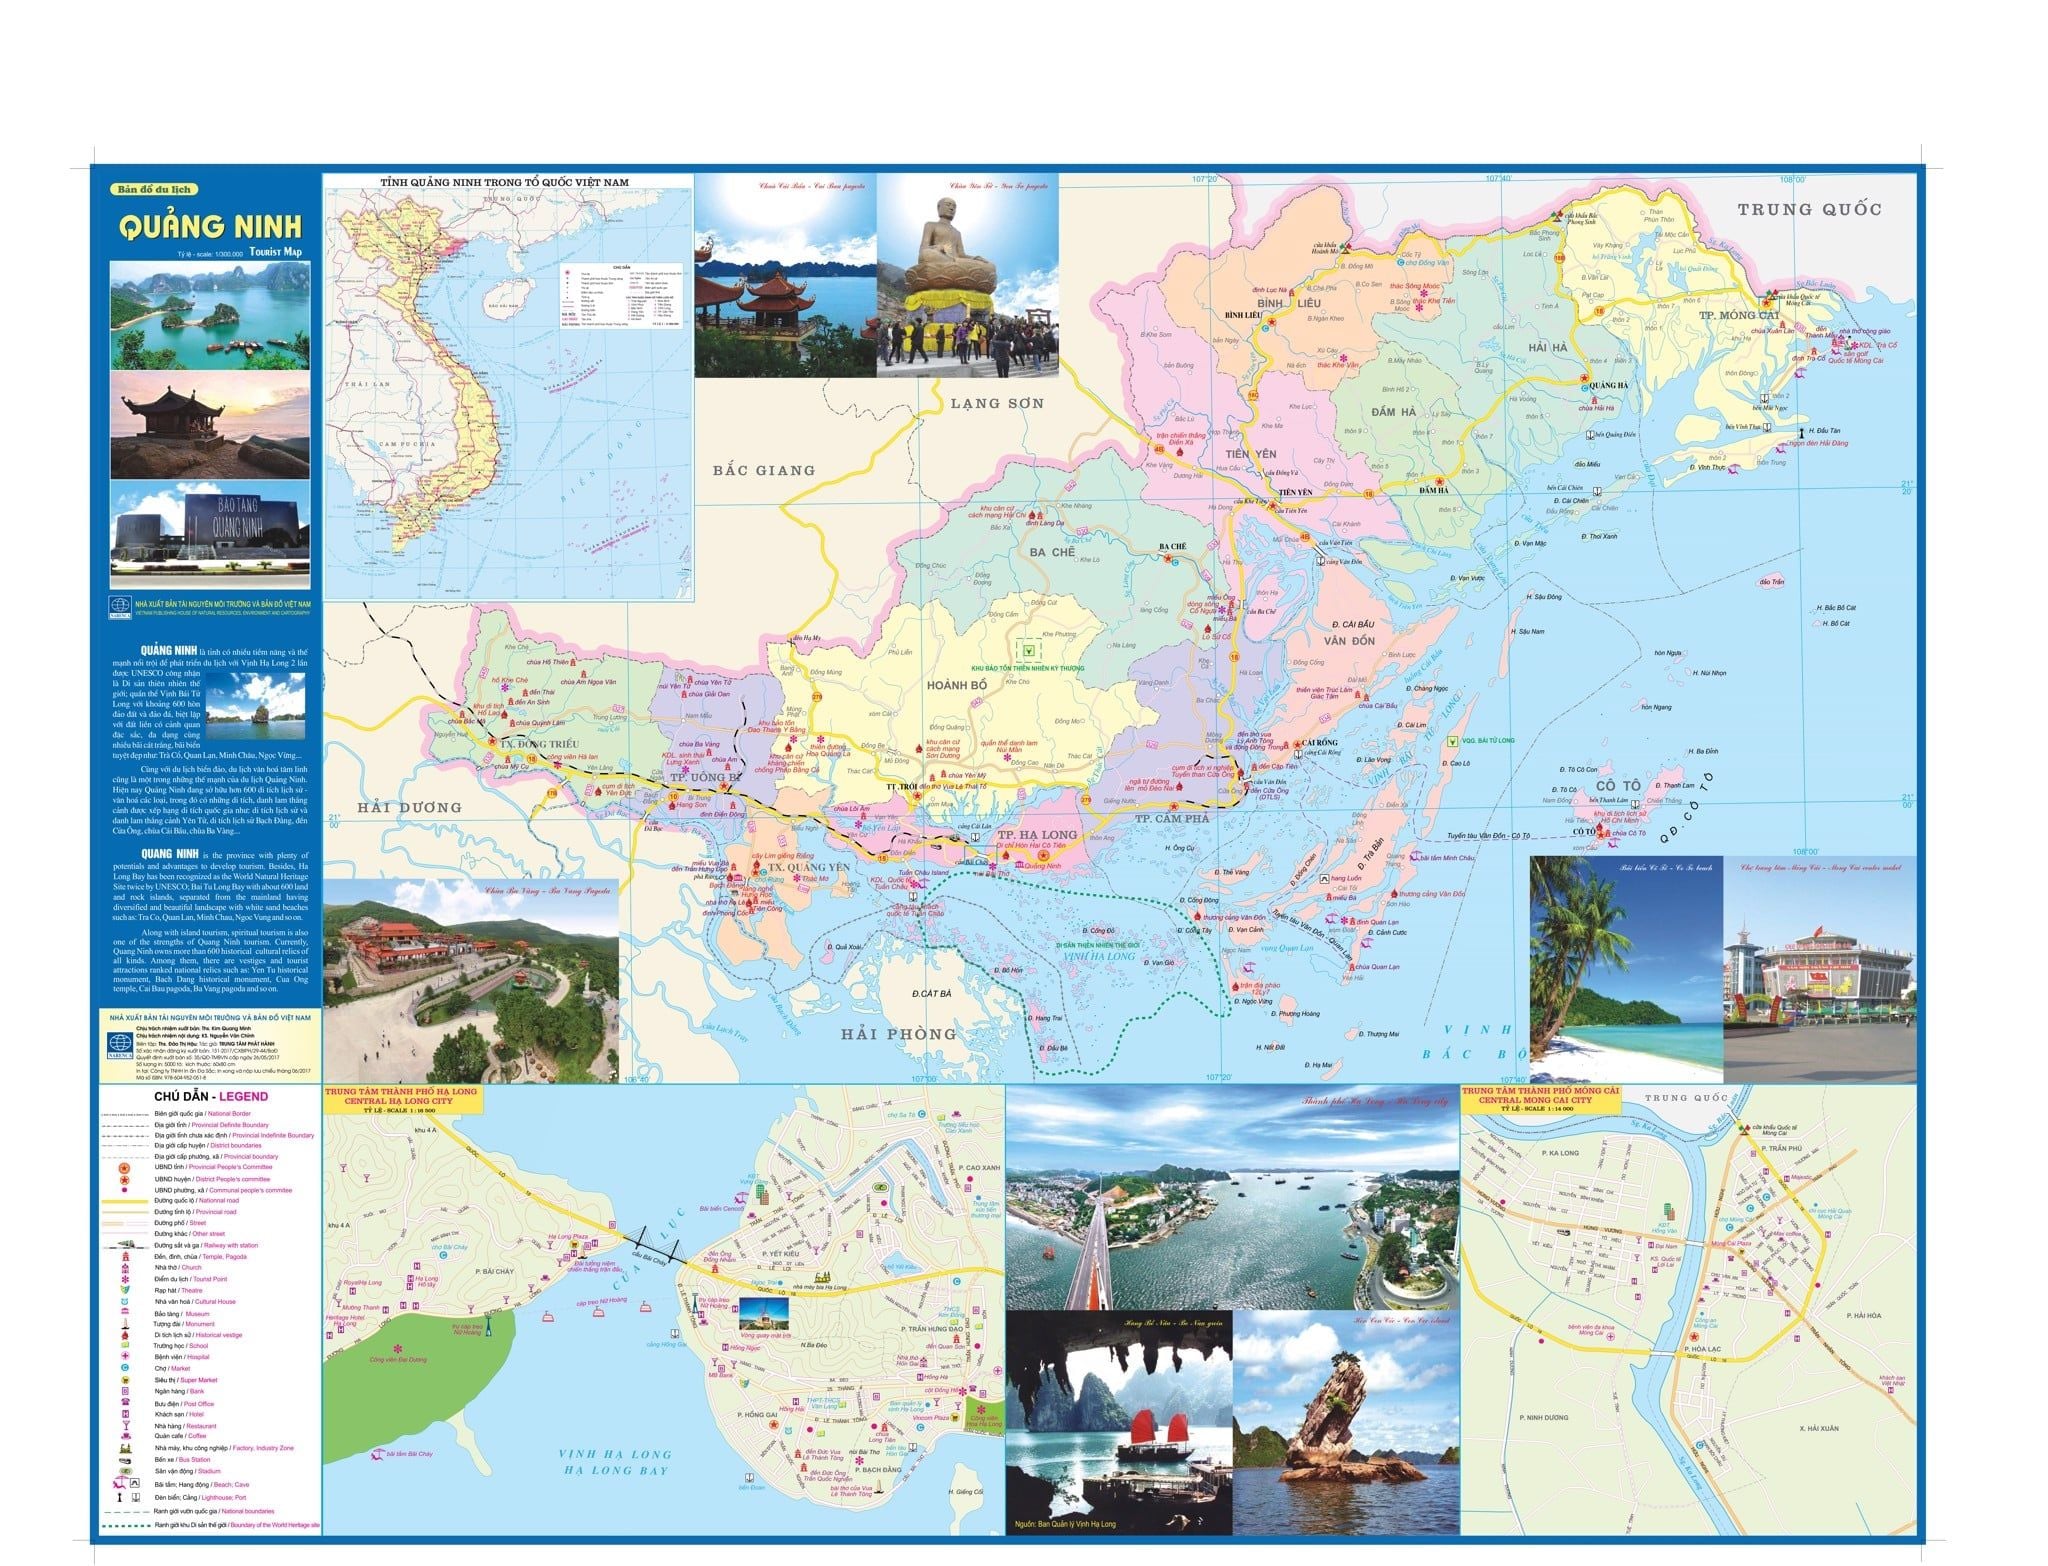
Task: Open the sunset pagoda photo in the left panel
Action: pyautogui.click(x=209, y=423)
